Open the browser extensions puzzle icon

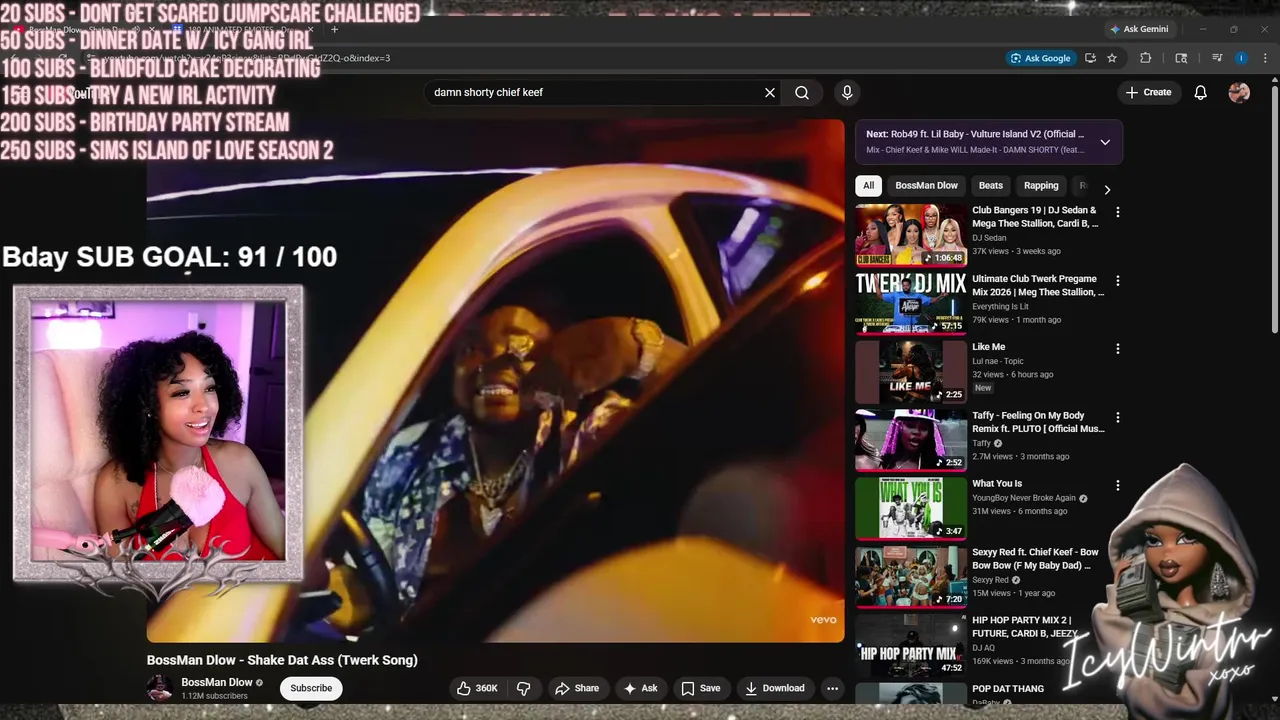1146,58
